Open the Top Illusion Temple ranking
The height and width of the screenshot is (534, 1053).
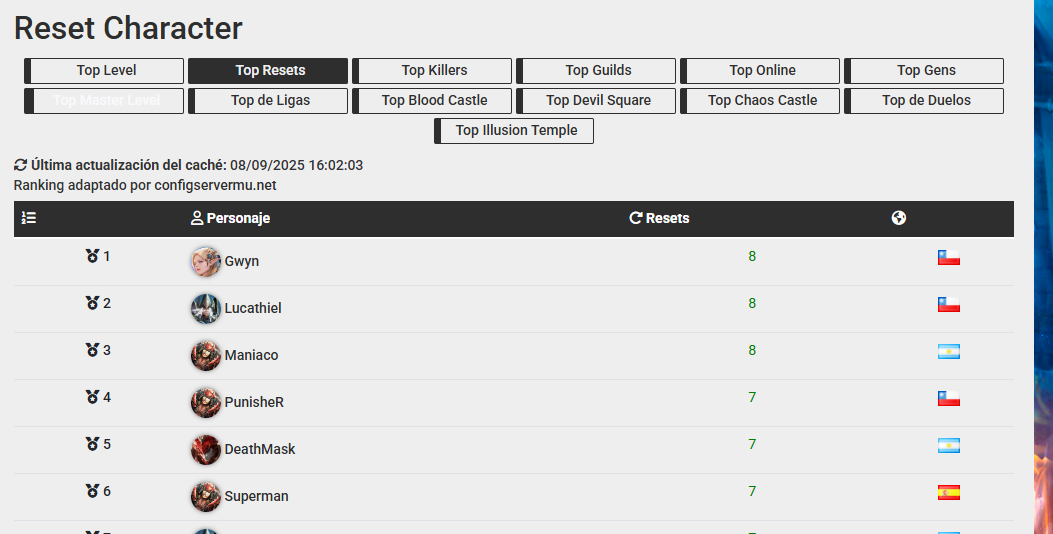pos(516,131)
